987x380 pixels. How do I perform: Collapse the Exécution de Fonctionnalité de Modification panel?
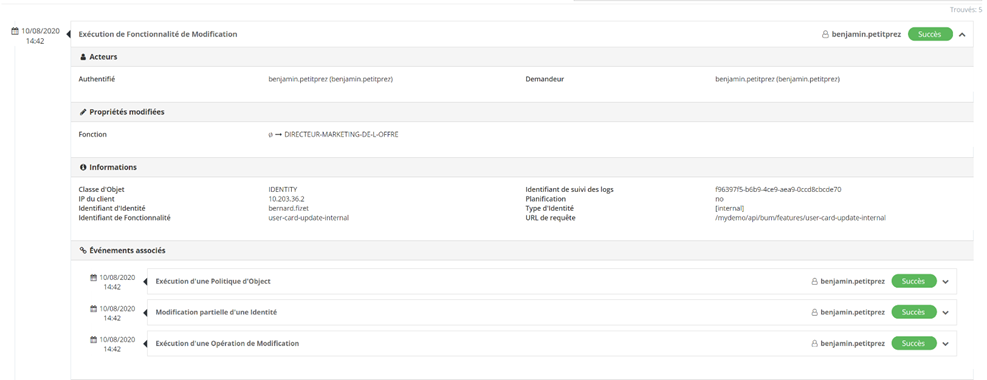pyautogui.click(x=962, y=35)
